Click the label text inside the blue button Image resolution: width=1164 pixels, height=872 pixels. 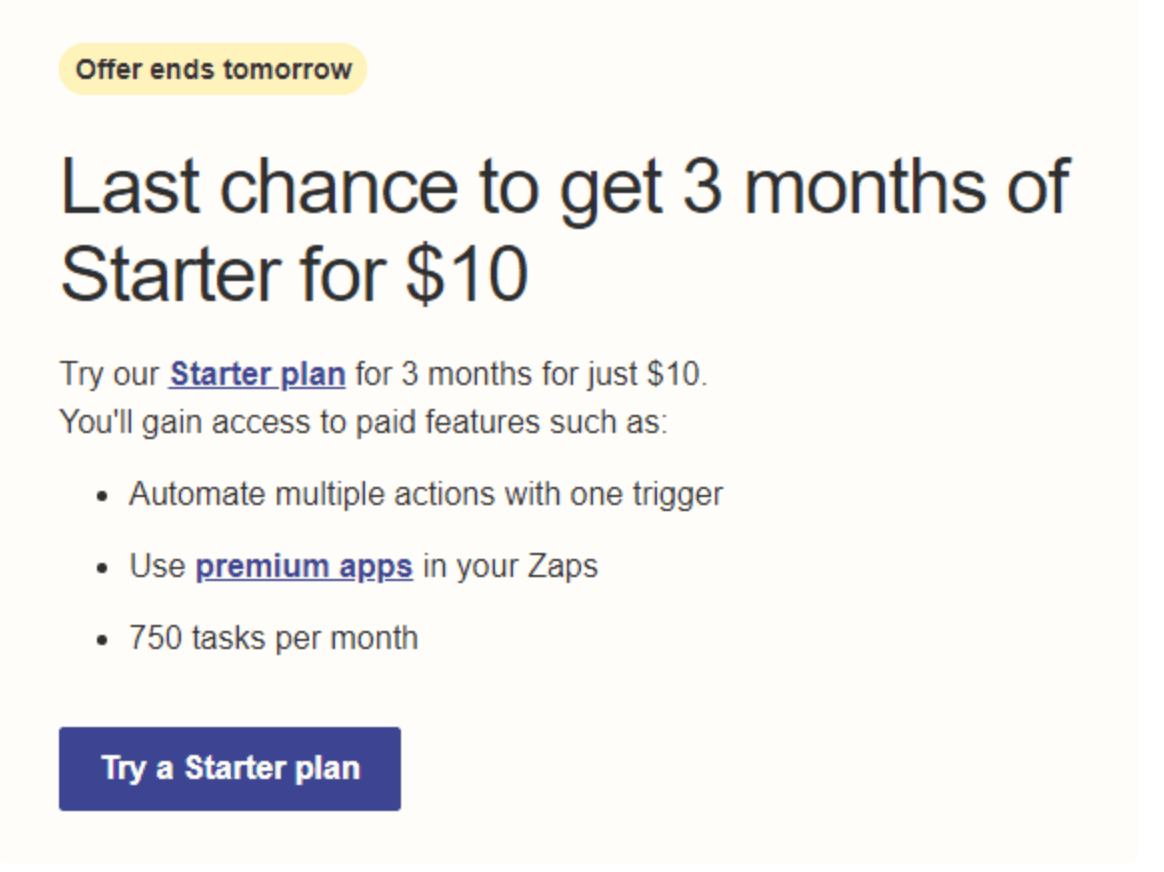click(x=230, y=768)
